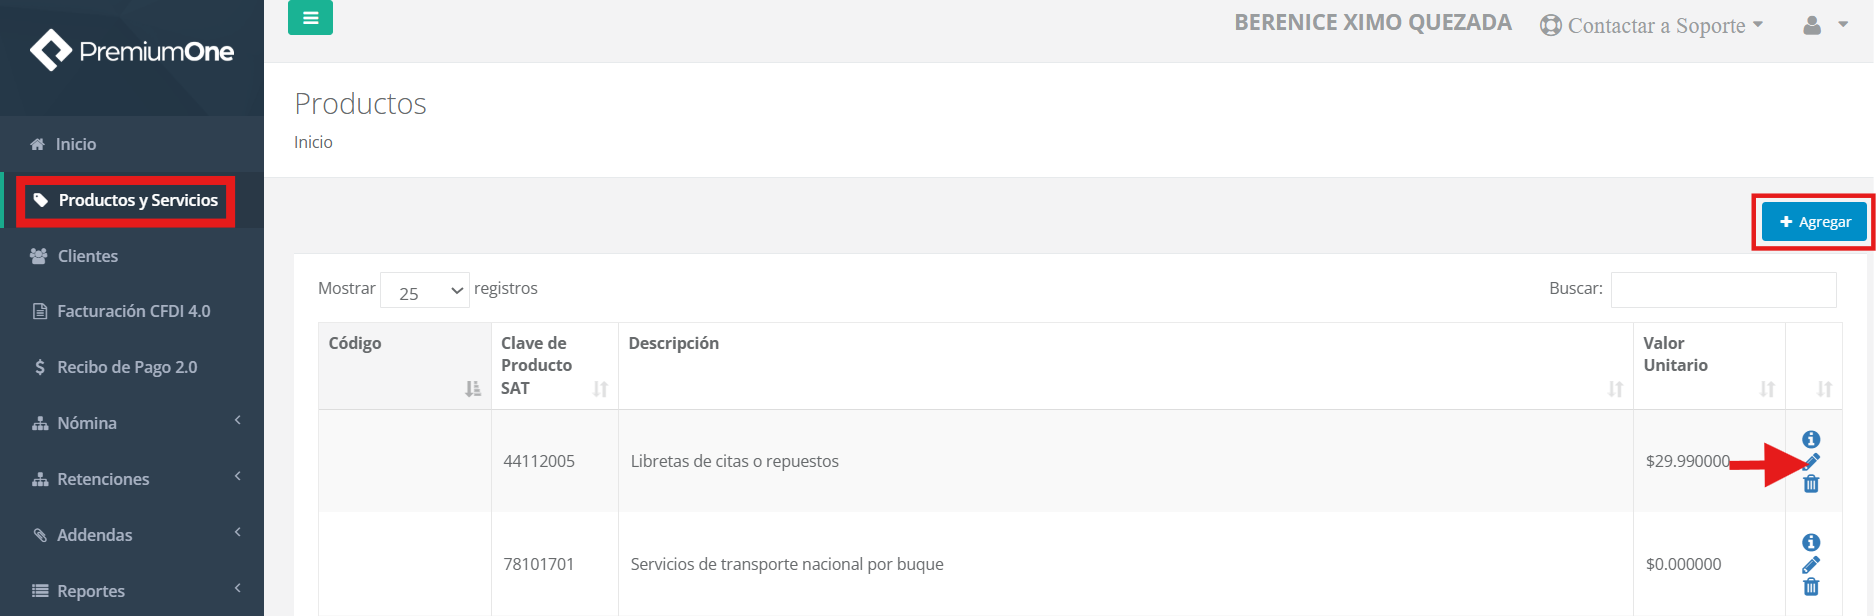Edit the Servicios de transporte product
The image size is (1876, 616).
coord(1811,565)
